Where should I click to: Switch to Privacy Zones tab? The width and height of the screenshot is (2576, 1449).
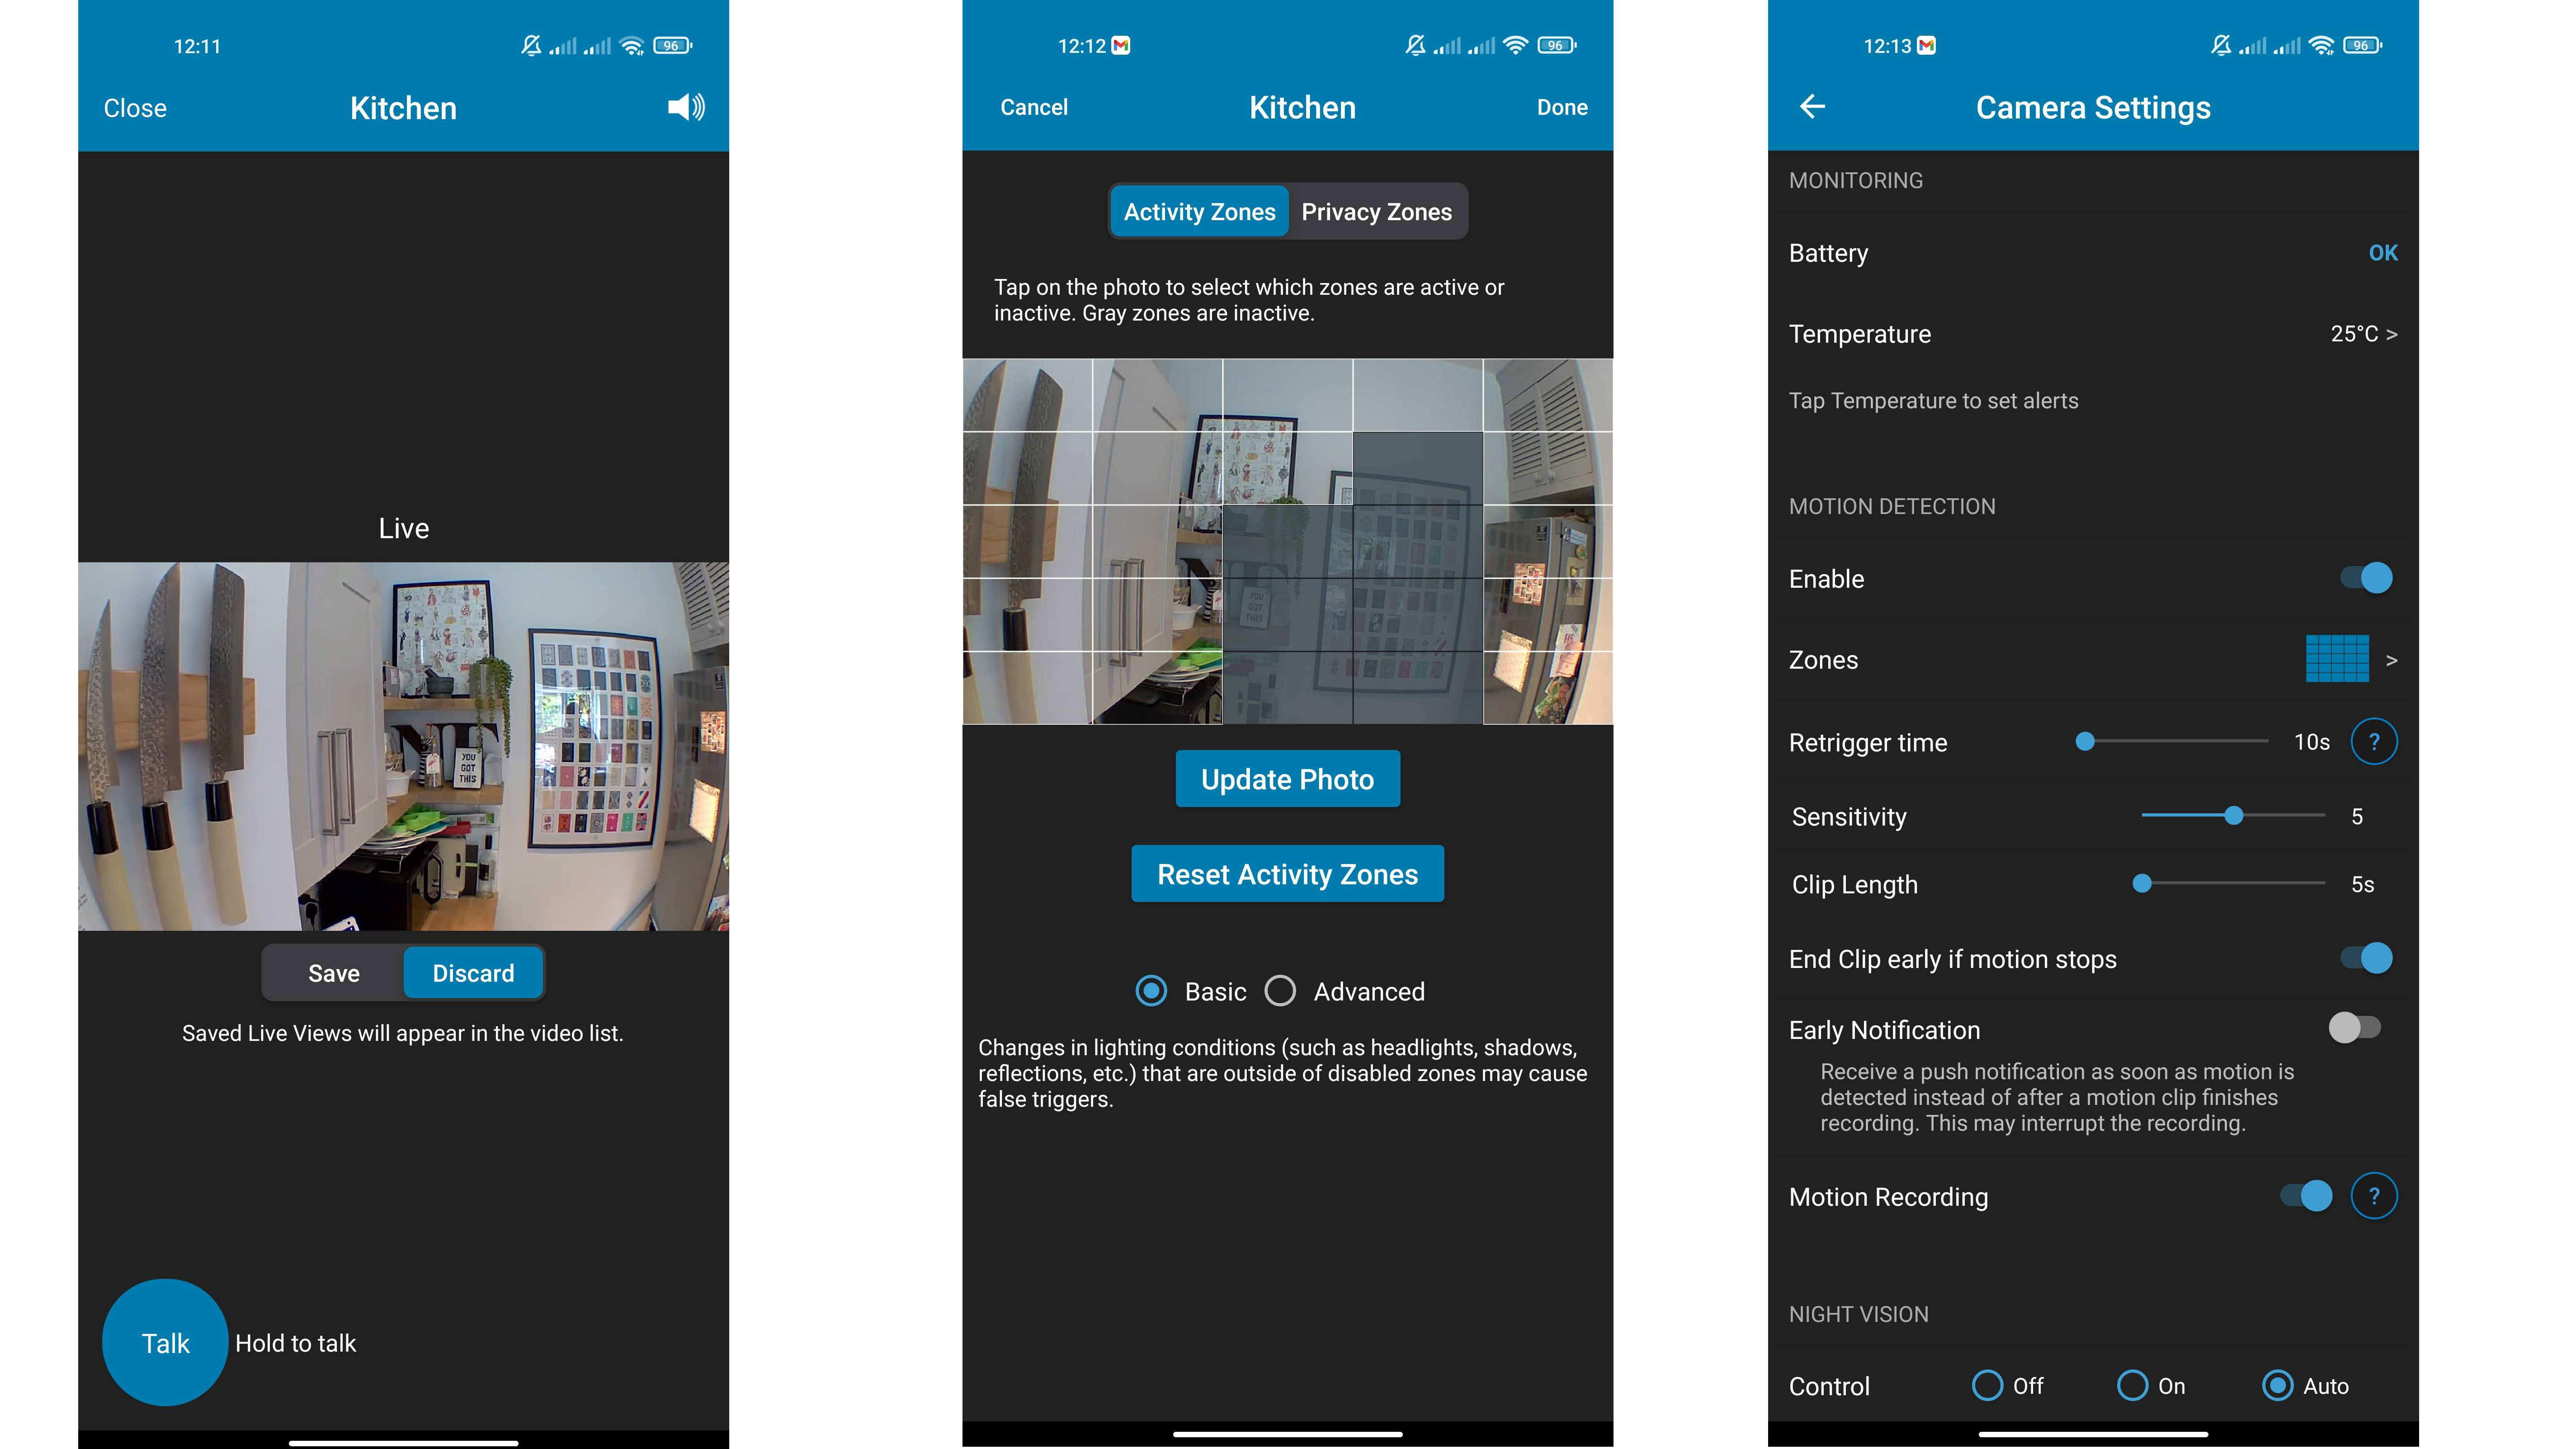click(x=1378, y=211)
